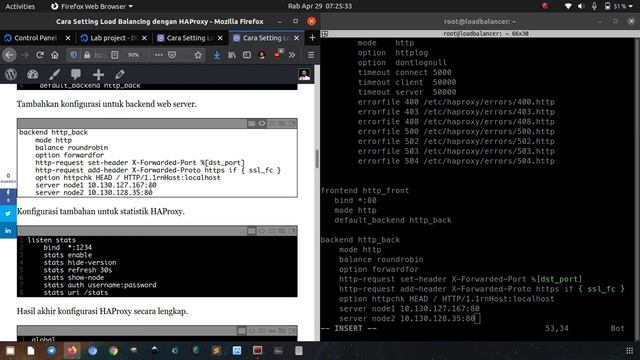Reset the 90% zoom level indicator
The height and width of the screenshot is (360, 640).
[133, 55]
